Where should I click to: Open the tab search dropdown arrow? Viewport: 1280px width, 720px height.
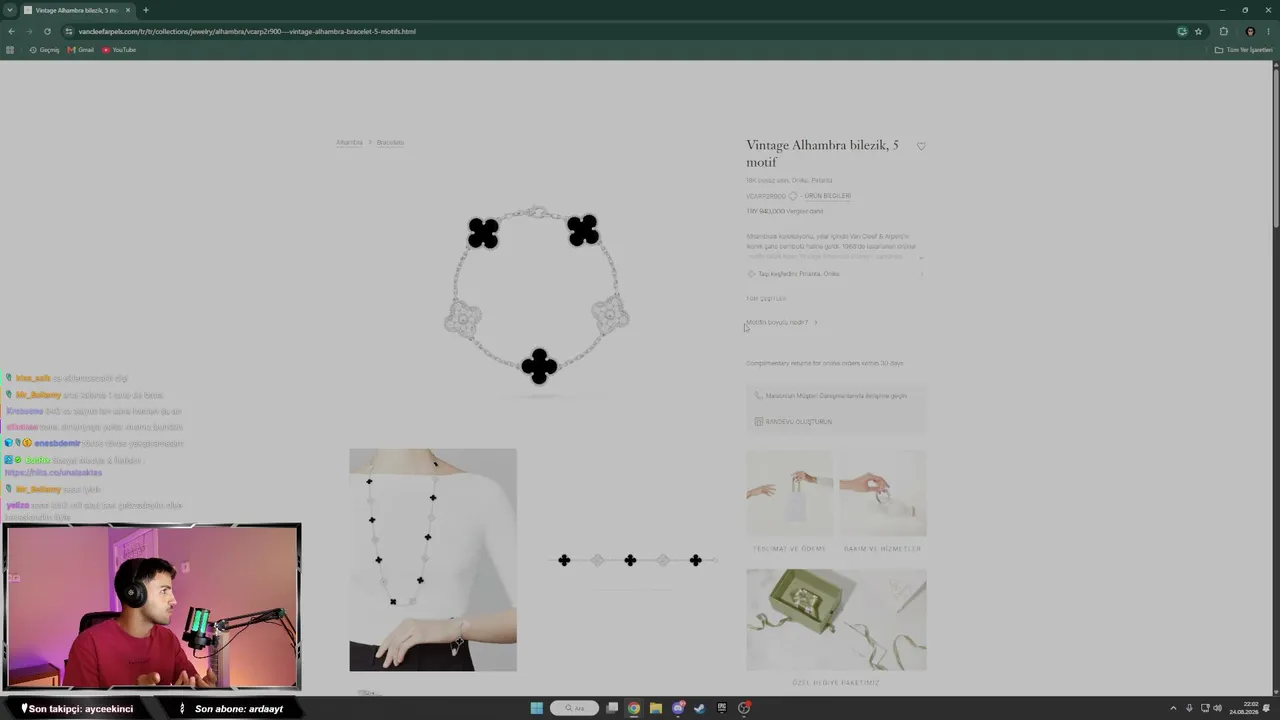9,10
